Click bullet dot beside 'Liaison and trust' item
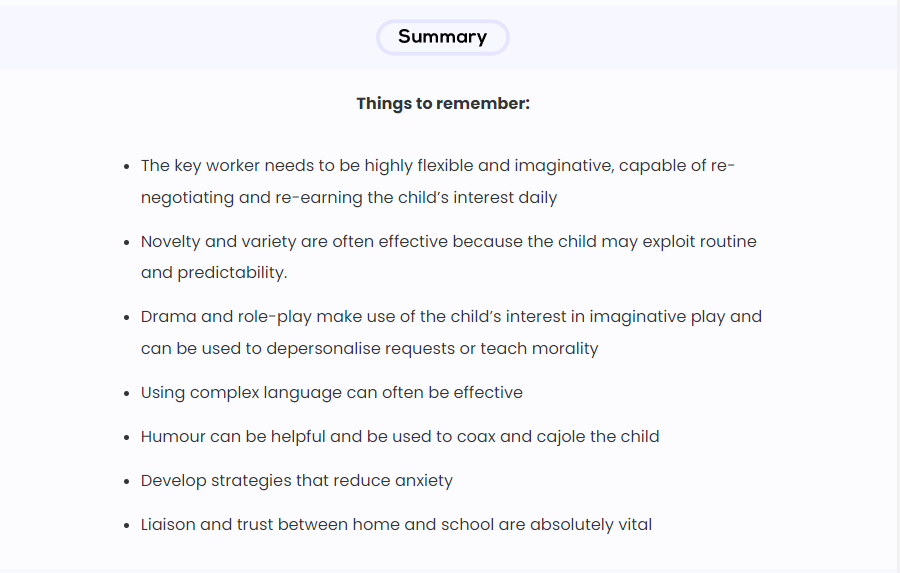Viewport: 900px width, 573px height. click(x=127, y=525)
